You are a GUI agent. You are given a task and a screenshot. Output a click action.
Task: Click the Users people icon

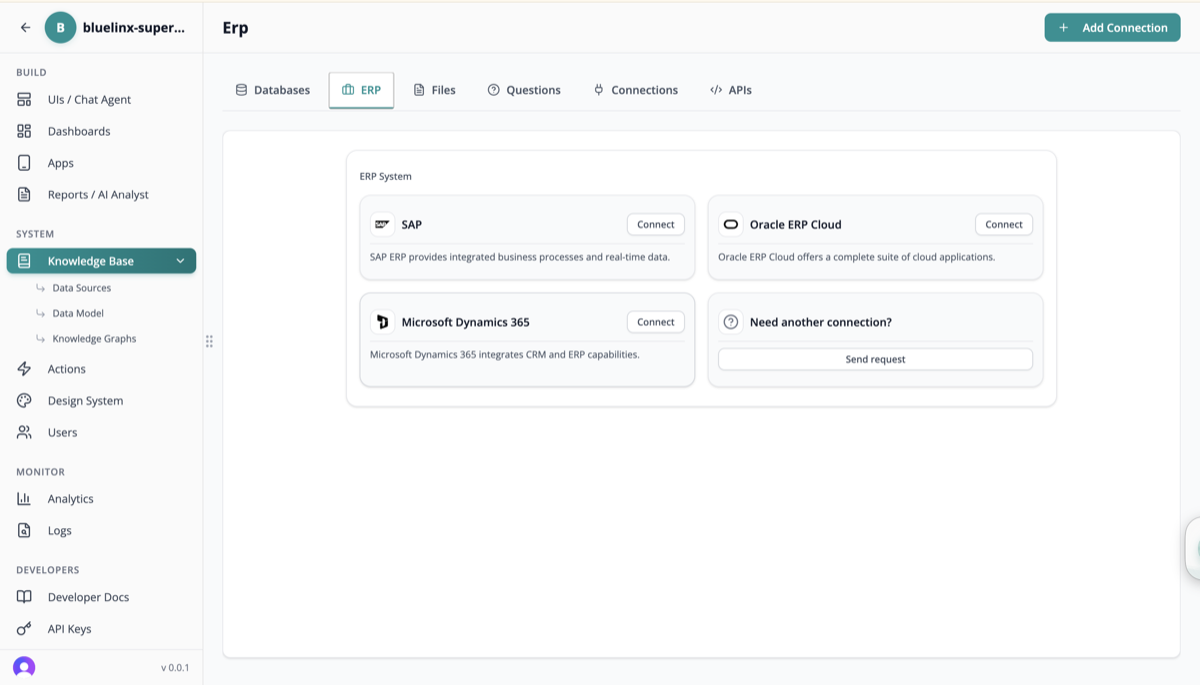point(24,433)
